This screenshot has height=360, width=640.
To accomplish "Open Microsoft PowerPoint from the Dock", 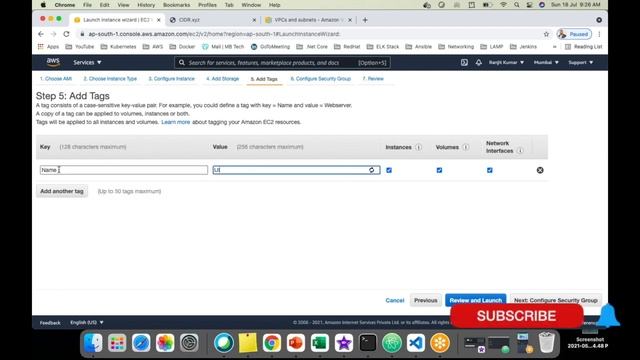I will click(x=296, y=343).
